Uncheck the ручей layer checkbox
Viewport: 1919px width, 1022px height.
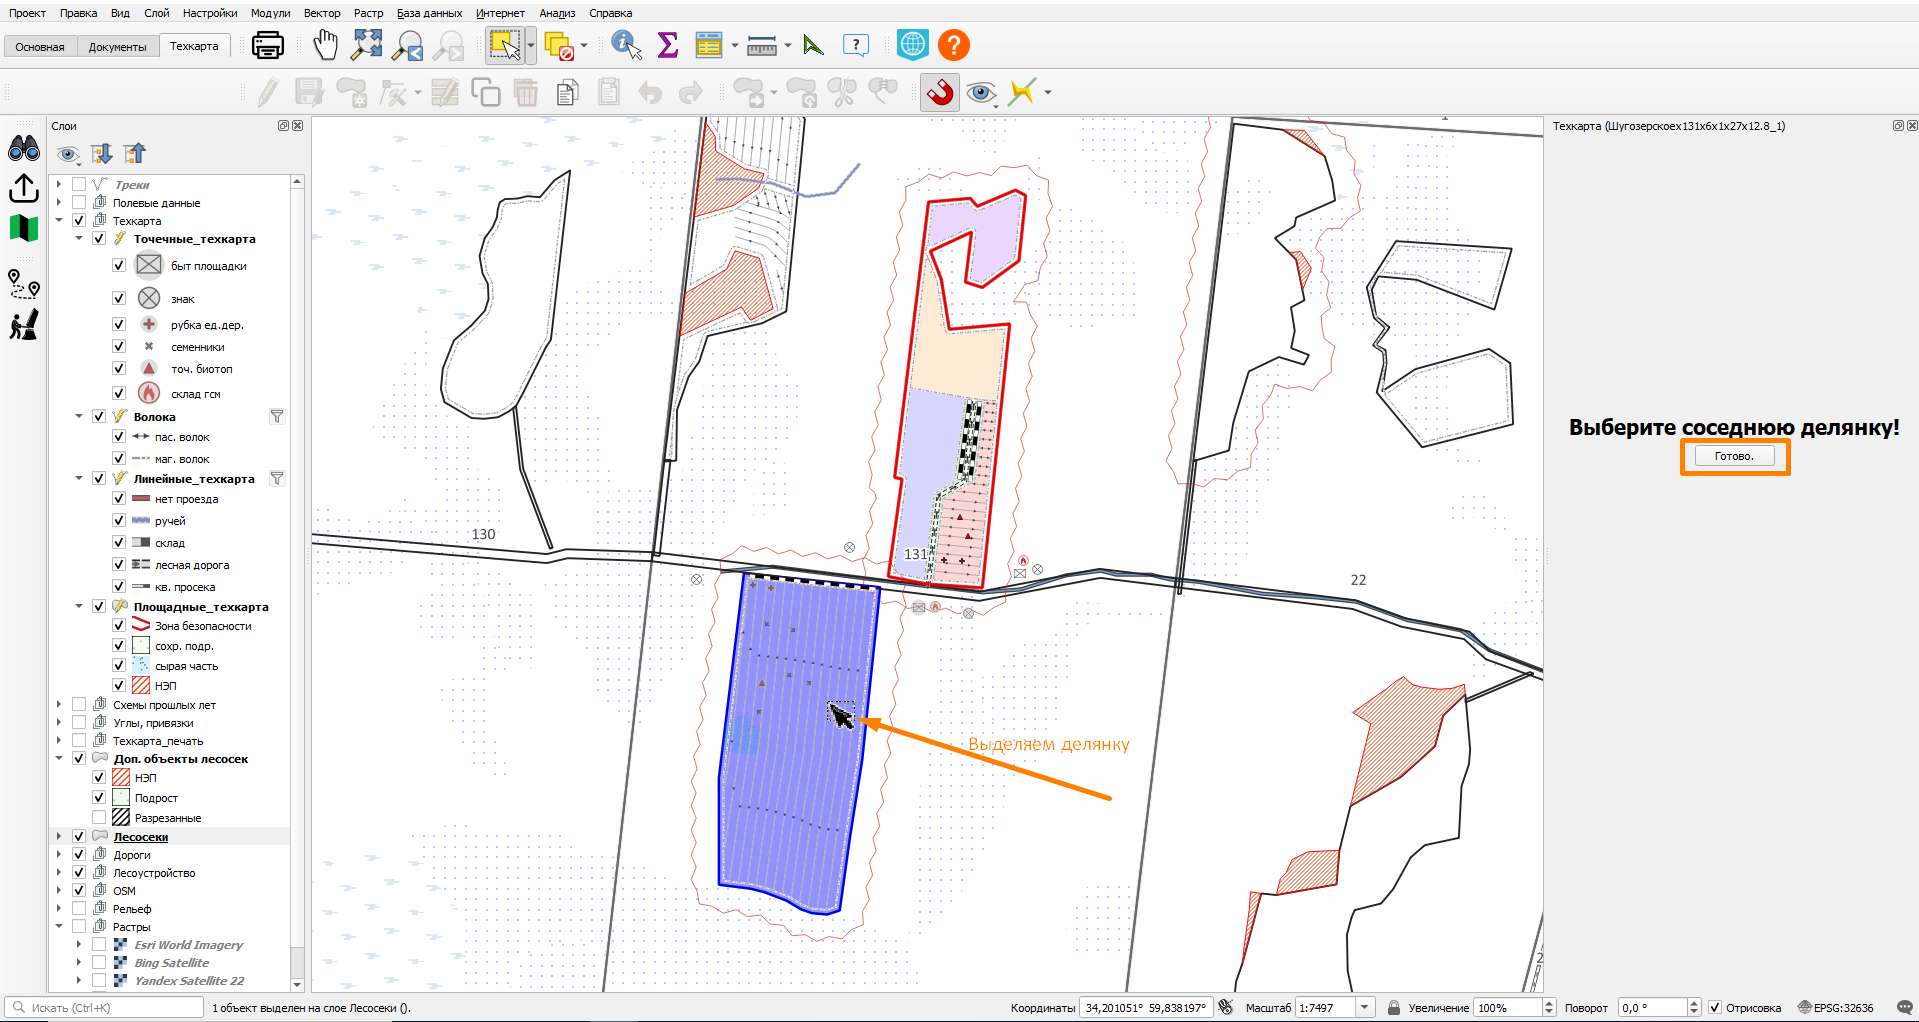pyautogui.click(x=119, y=521)
